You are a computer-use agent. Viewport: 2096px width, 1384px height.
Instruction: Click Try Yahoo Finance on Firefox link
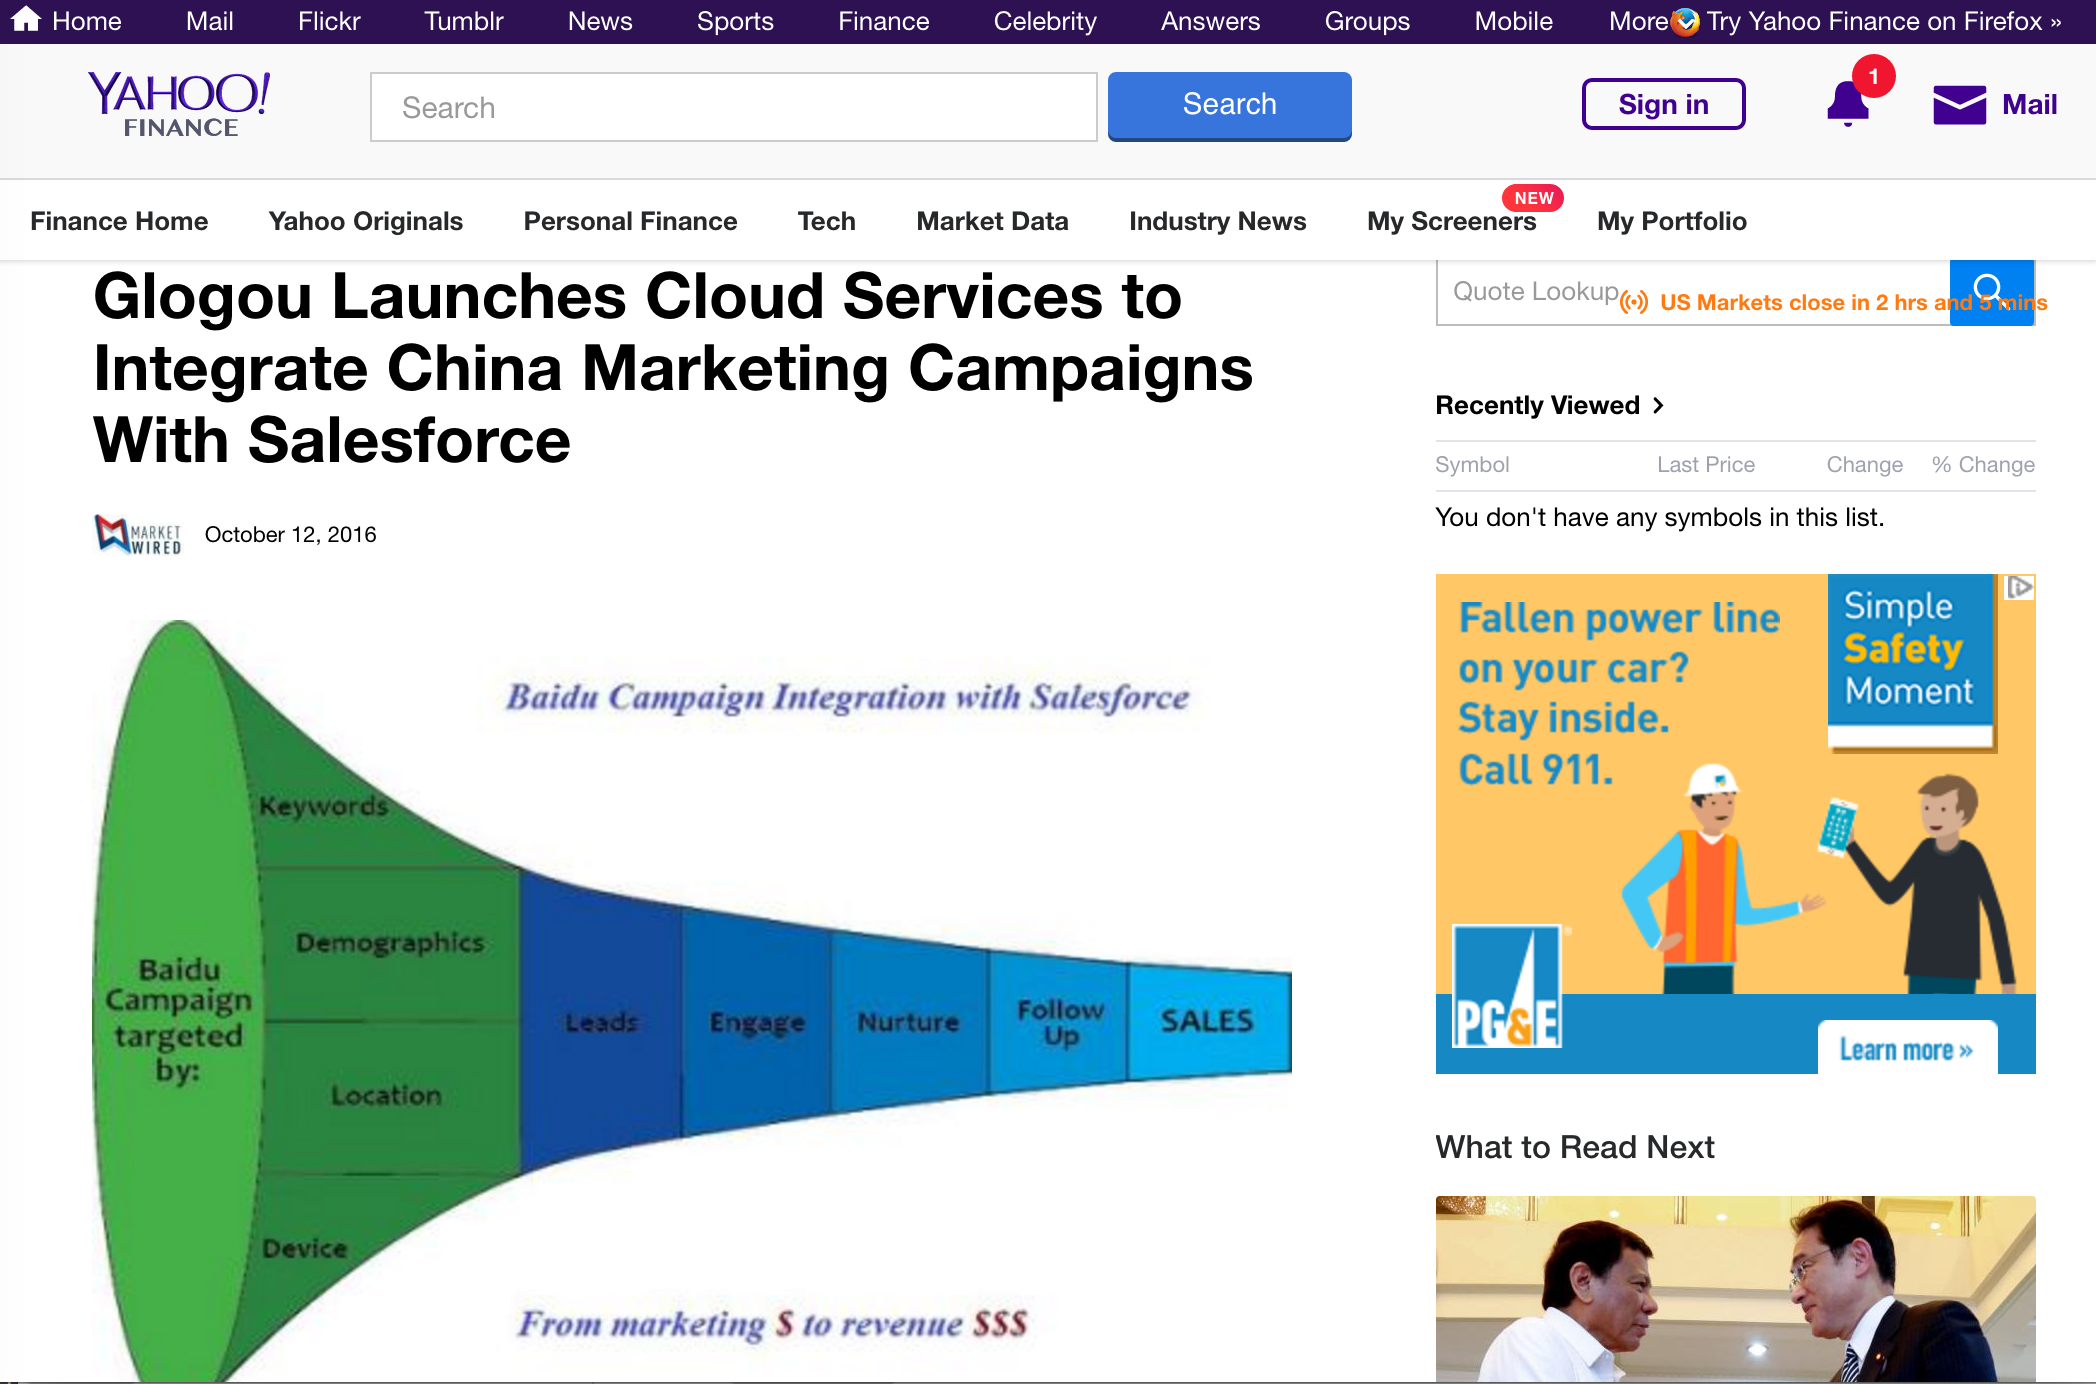[x=1884, y=21]
